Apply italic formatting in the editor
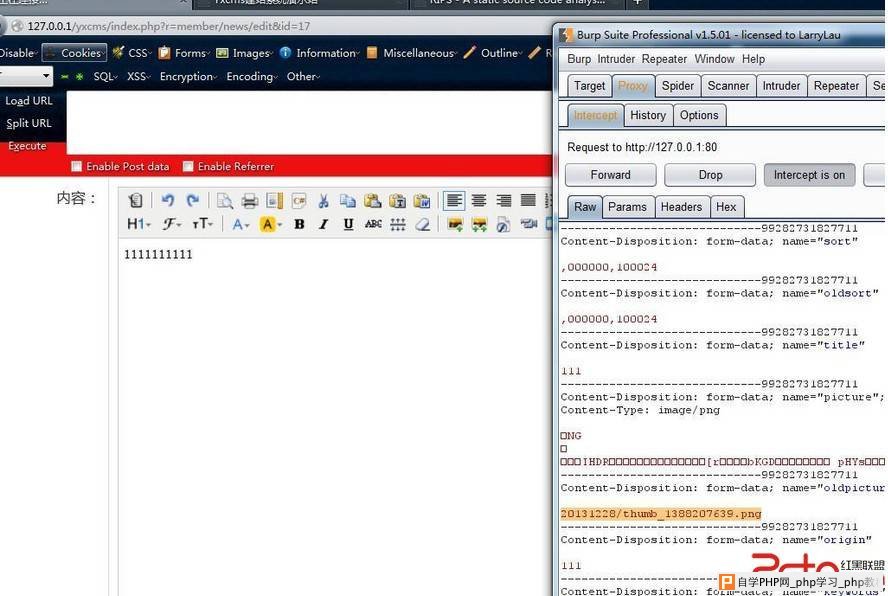The height and width of the screenshot is (596, 888). point(323,224)
